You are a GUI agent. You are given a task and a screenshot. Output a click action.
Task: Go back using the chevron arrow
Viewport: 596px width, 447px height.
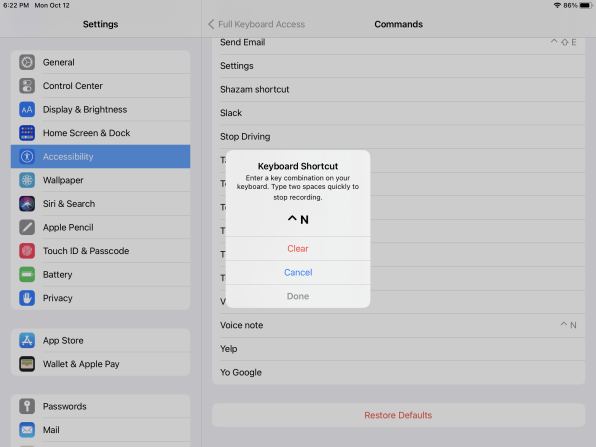pos(211,24)
